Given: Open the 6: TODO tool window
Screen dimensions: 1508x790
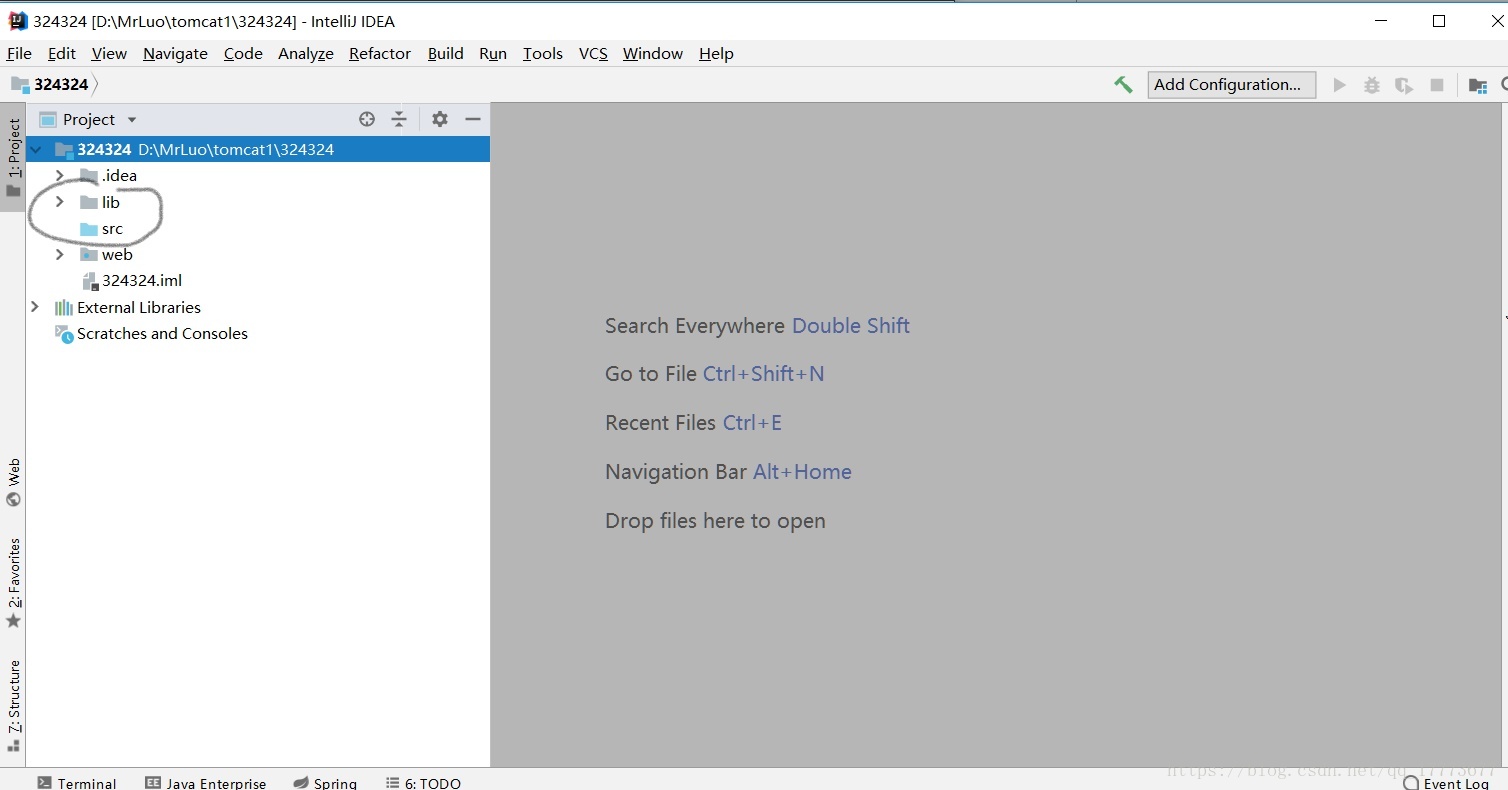Looking at the screenshot, I should (424, 783).
